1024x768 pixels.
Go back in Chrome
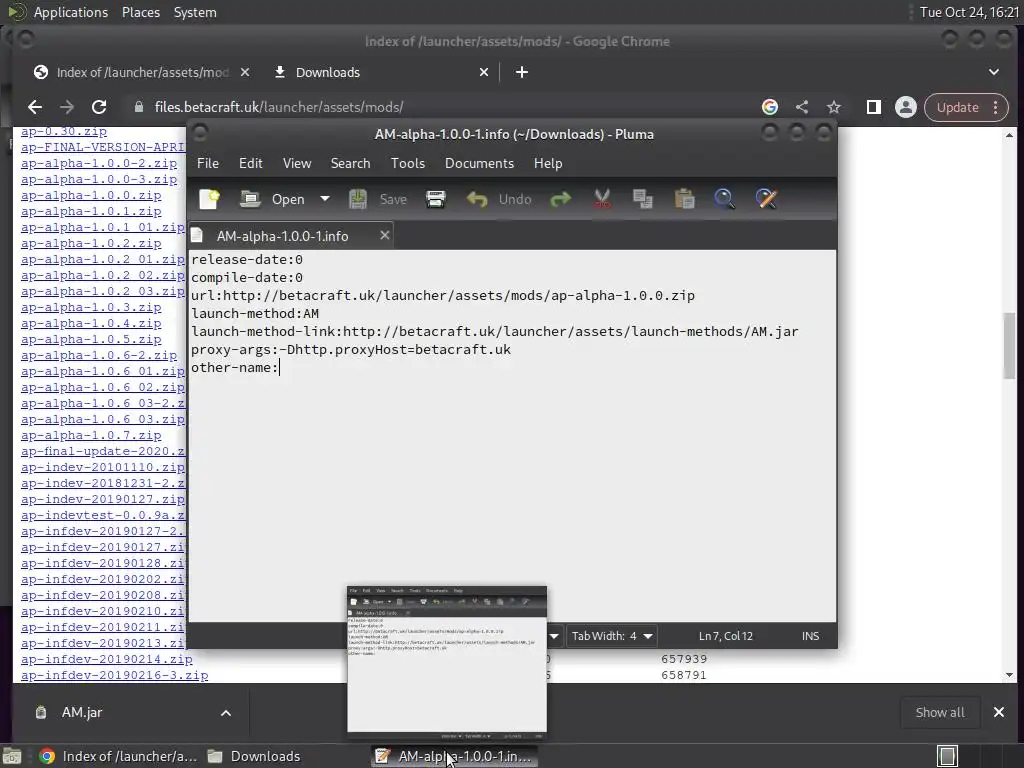(x=35, y=107)
